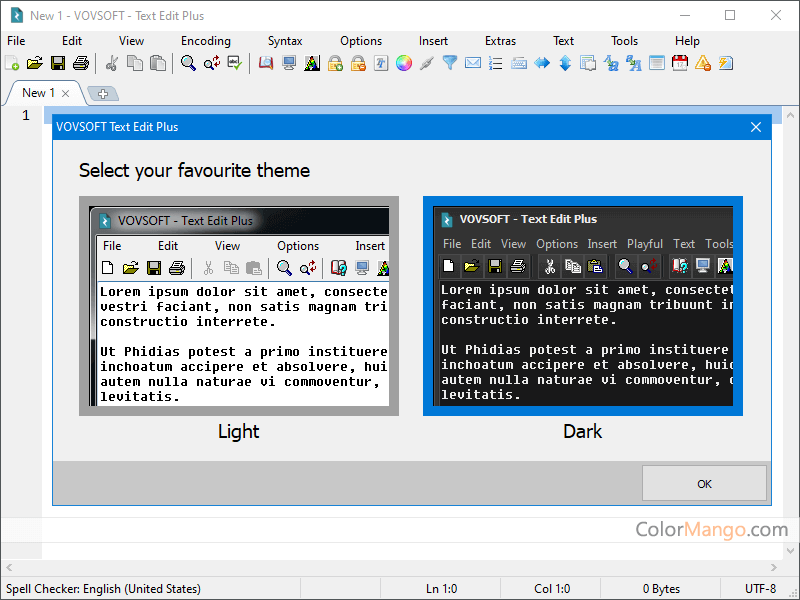
Task: Select the Dark theme preview
Action: coord(582,306)
